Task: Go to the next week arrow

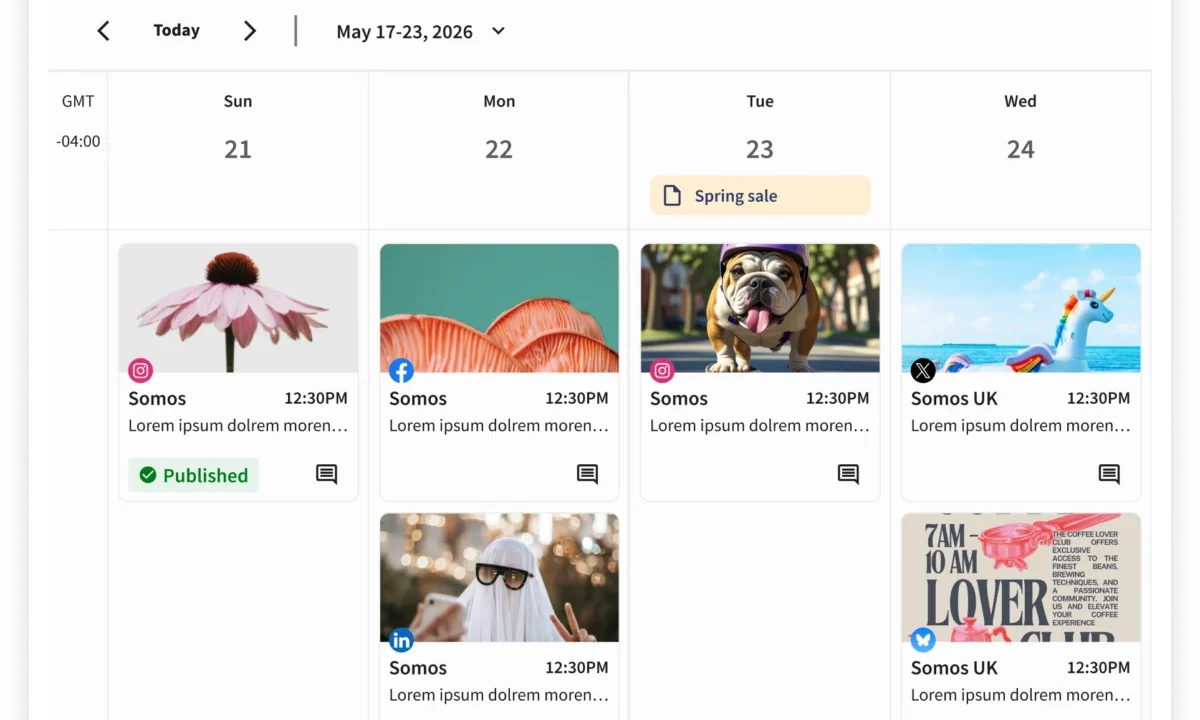Action: pyautogui.click(x=250, y=31)
